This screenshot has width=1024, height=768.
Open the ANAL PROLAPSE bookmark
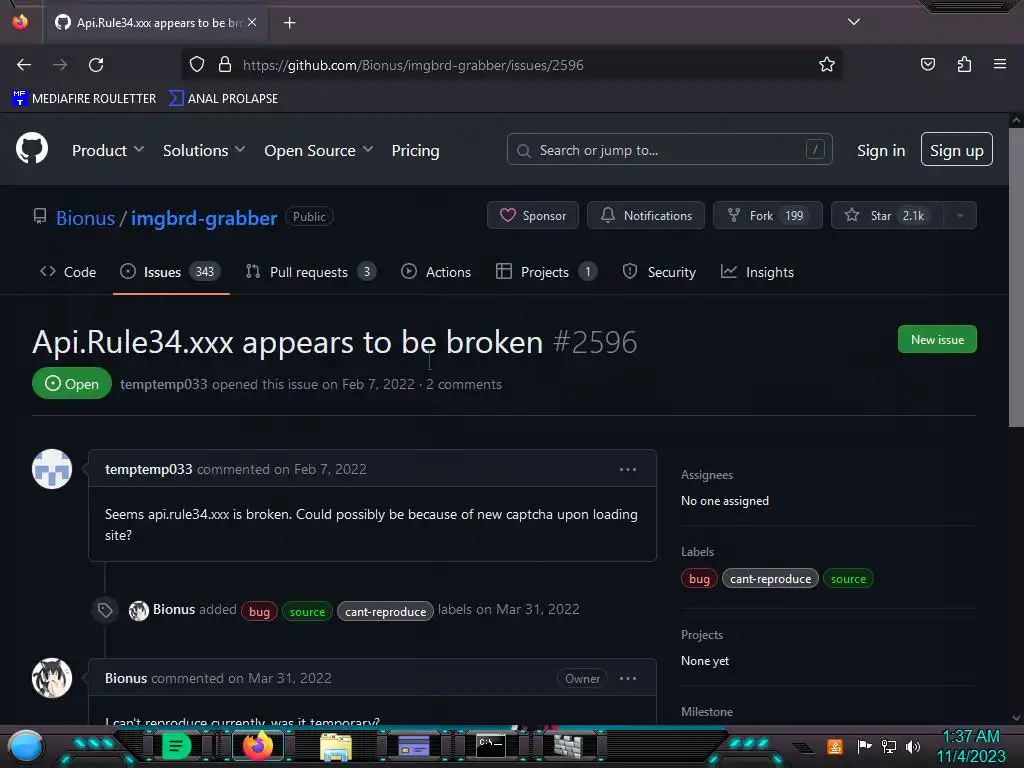point(223,99)
